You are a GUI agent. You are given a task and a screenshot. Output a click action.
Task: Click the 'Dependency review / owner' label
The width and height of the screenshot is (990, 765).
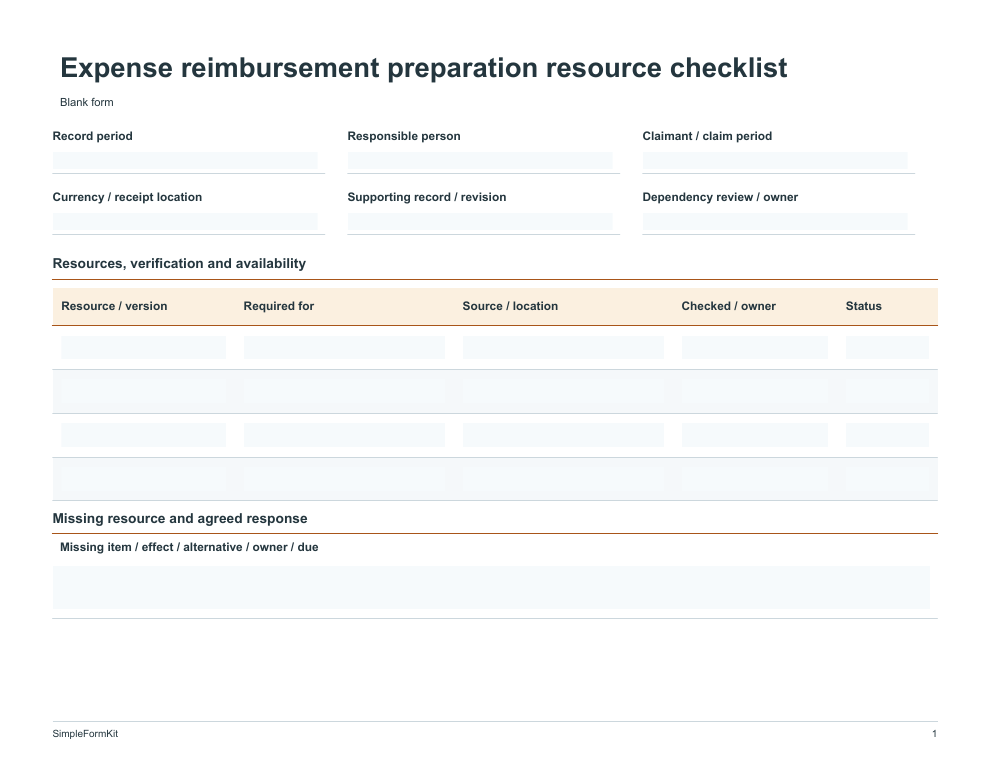(720, 197)
